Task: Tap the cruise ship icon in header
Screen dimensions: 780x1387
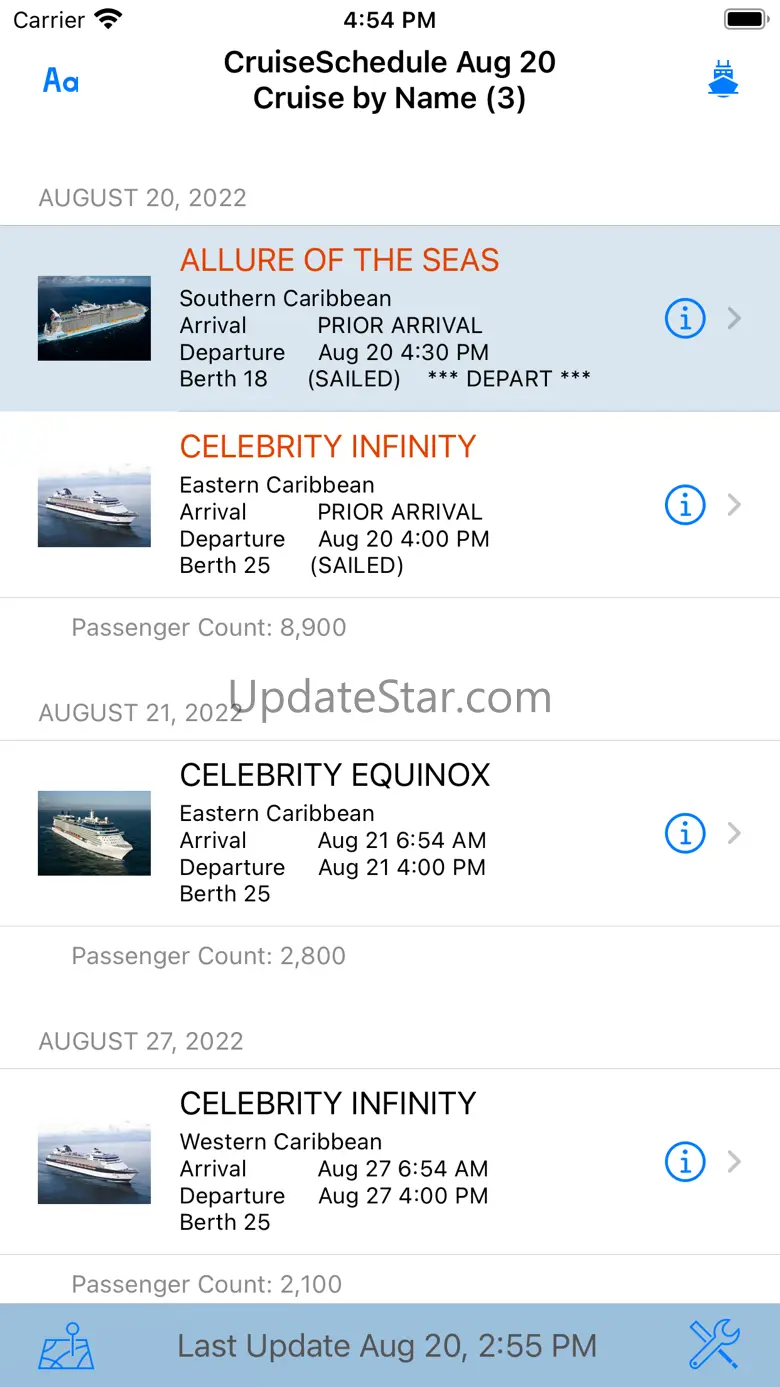Action: [722, 79]
